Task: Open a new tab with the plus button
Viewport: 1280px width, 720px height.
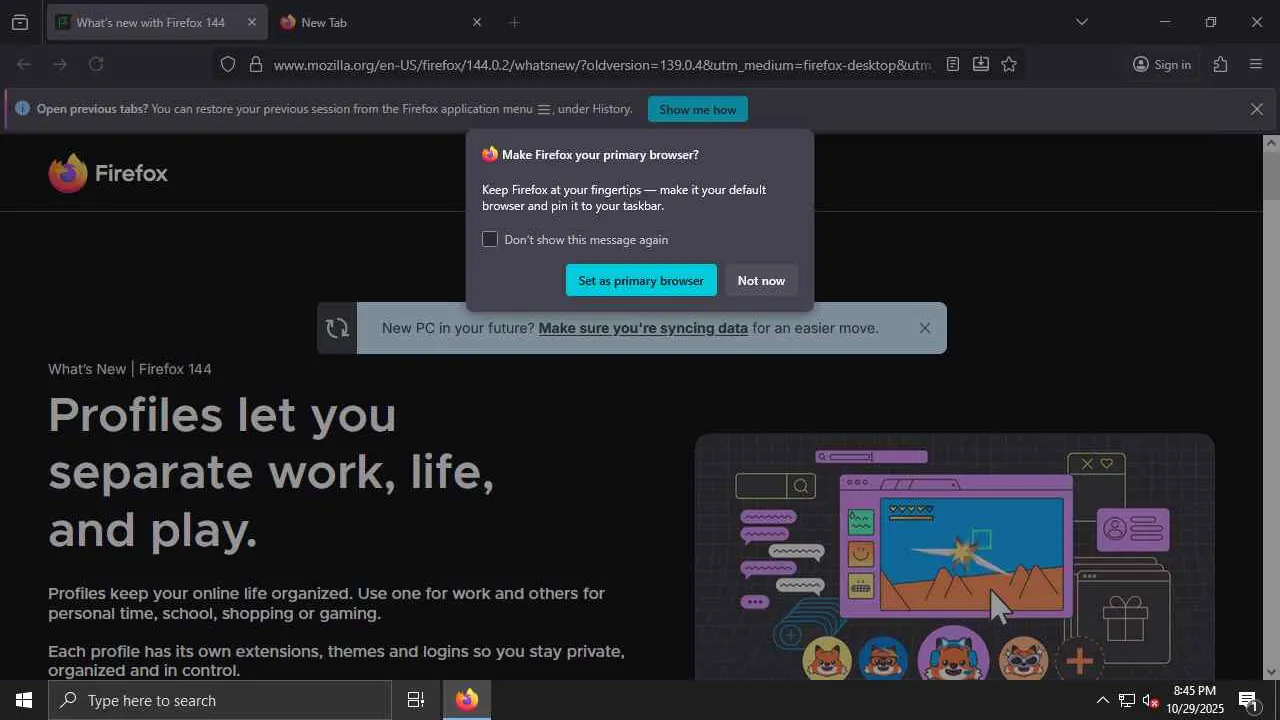Action: (514, 22)
